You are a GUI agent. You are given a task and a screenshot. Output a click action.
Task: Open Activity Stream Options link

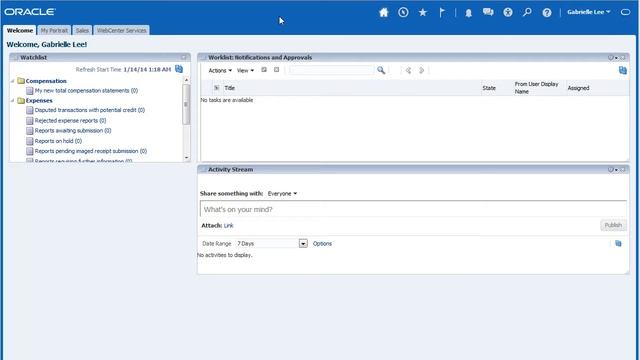[322, 243]
